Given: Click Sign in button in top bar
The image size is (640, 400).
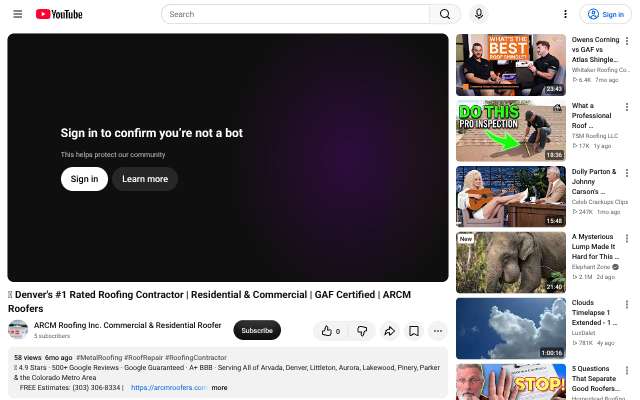Looking at the screenshot, I should 606,14.
